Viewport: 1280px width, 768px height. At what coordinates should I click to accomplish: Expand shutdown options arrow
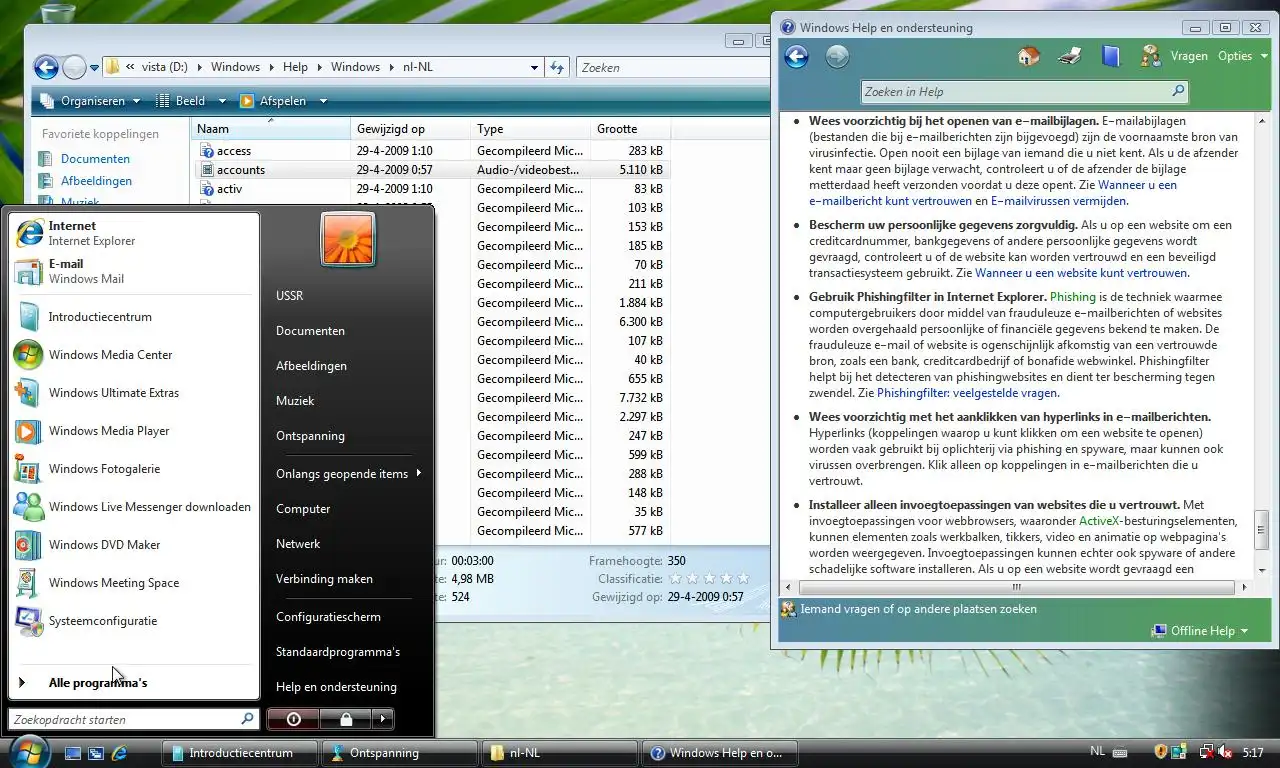tap(383, 719)
